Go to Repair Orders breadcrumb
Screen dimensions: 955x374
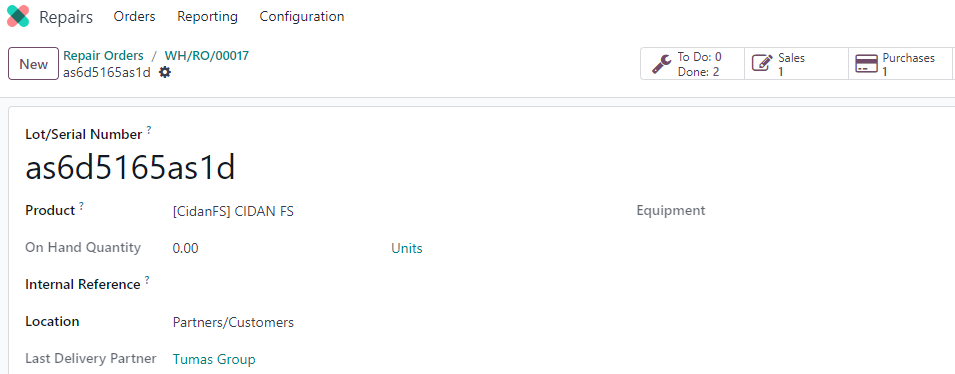coord(104,55)
